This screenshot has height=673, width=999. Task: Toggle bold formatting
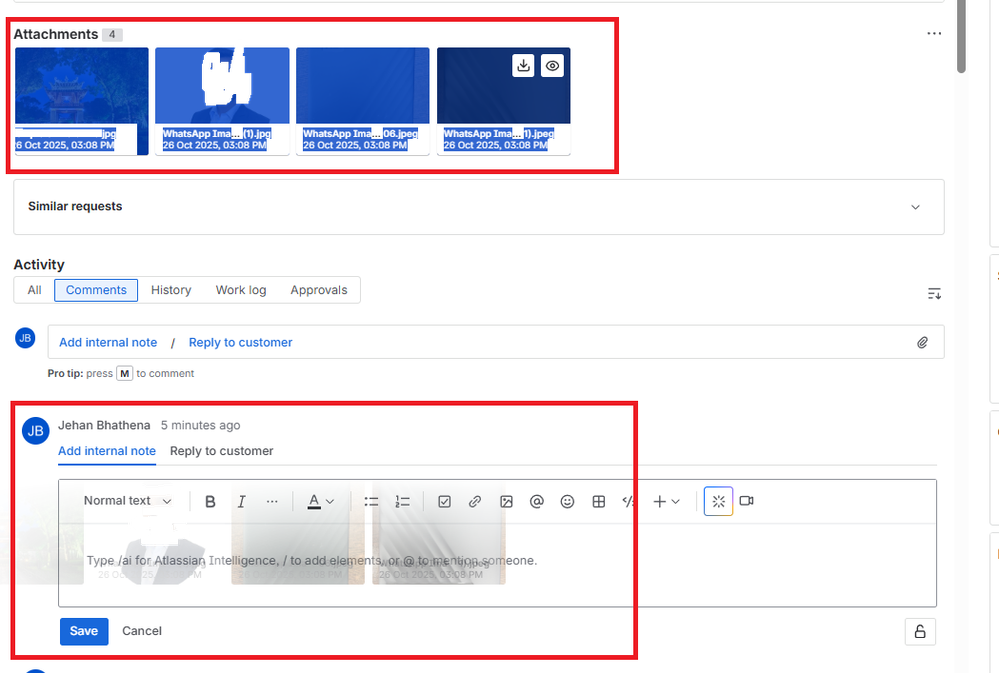click(210, 502)
